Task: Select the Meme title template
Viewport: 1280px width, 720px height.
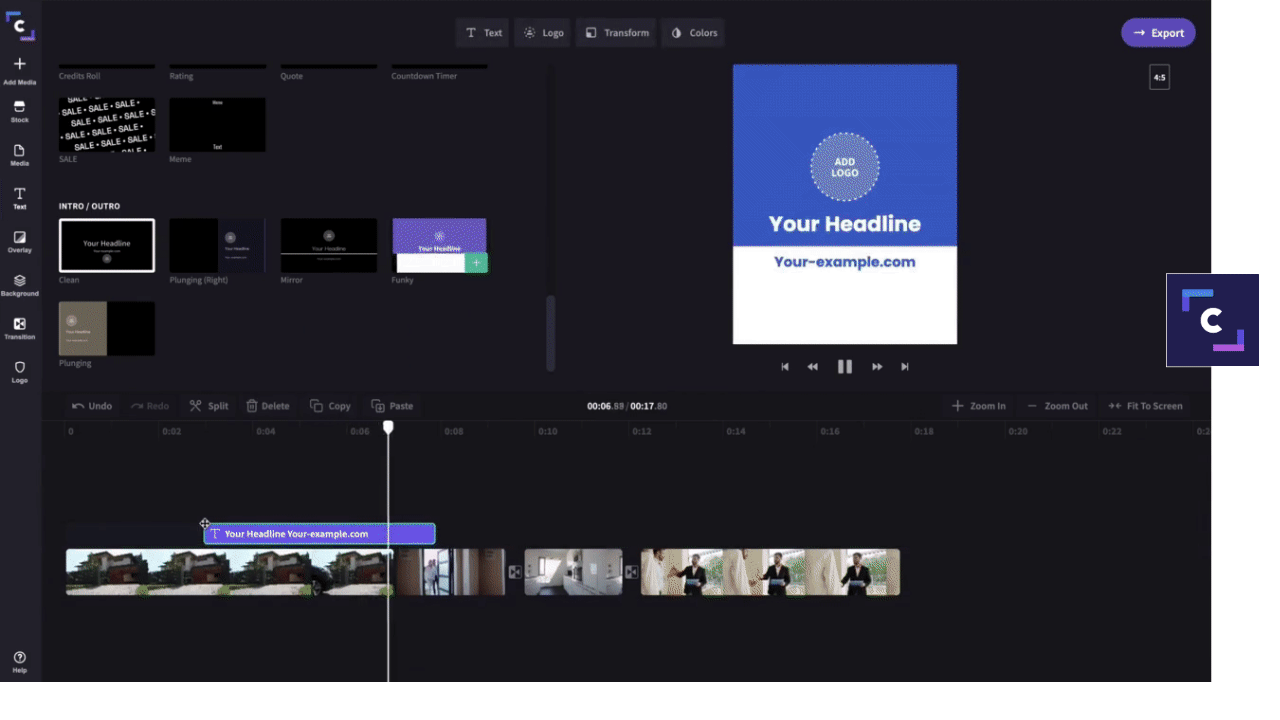Action: (x=218, y=125)
